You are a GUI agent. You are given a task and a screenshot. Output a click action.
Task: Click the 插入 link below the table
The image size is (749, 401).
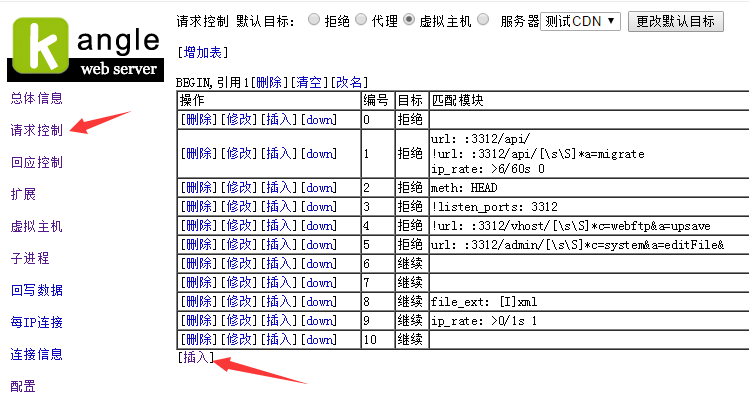[x=195, y=357]
